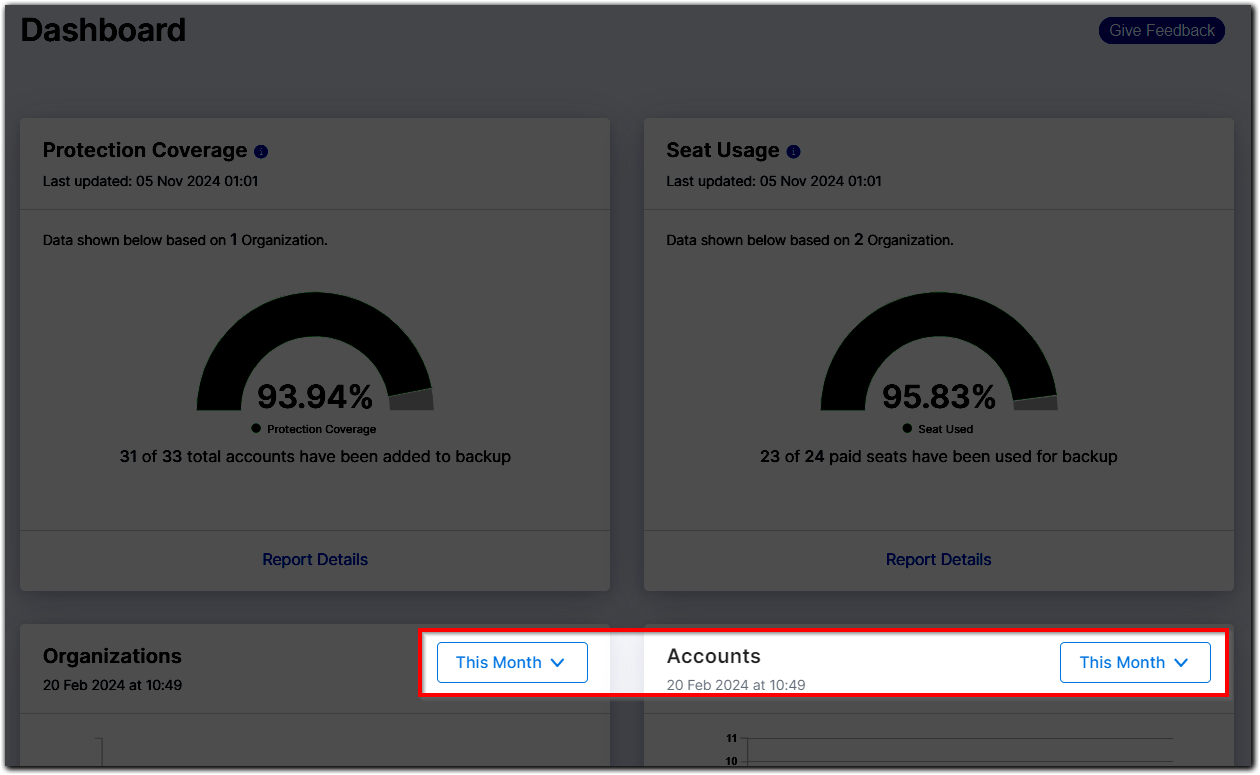Expand the This Month dropdown for Organizations
1260x775 pixels.
coord(512,662)
